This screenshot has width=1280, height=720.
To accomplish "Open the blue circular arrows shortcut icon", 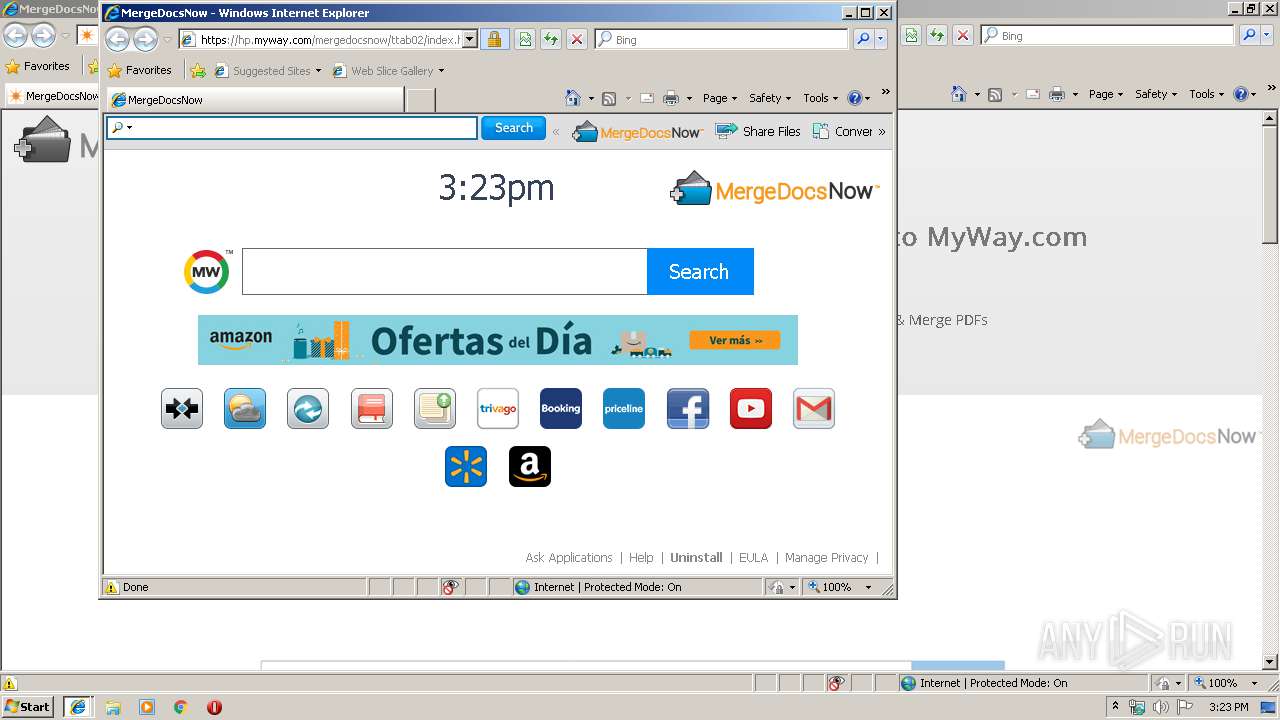I will (x=308, y=408).
